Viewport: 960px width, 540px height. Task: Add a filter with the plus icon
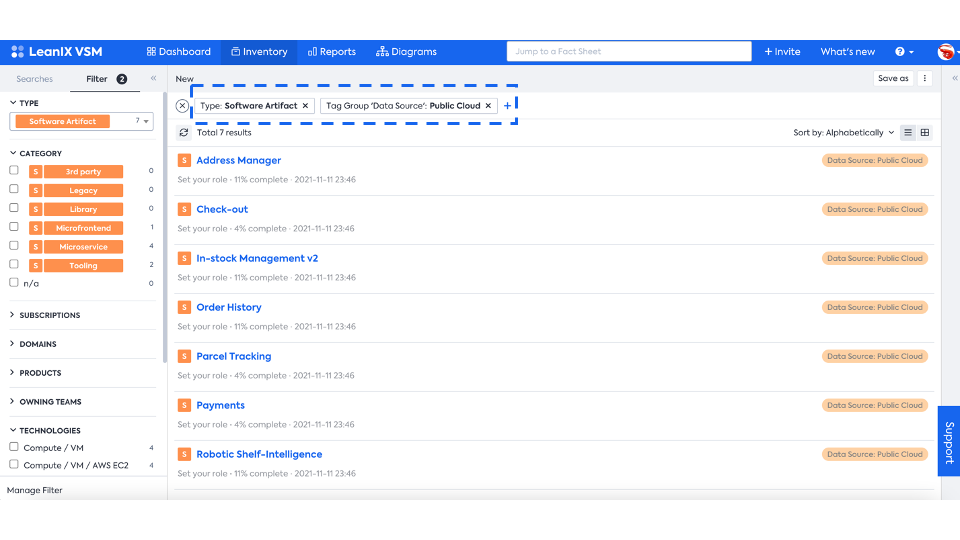coord(508,106)
